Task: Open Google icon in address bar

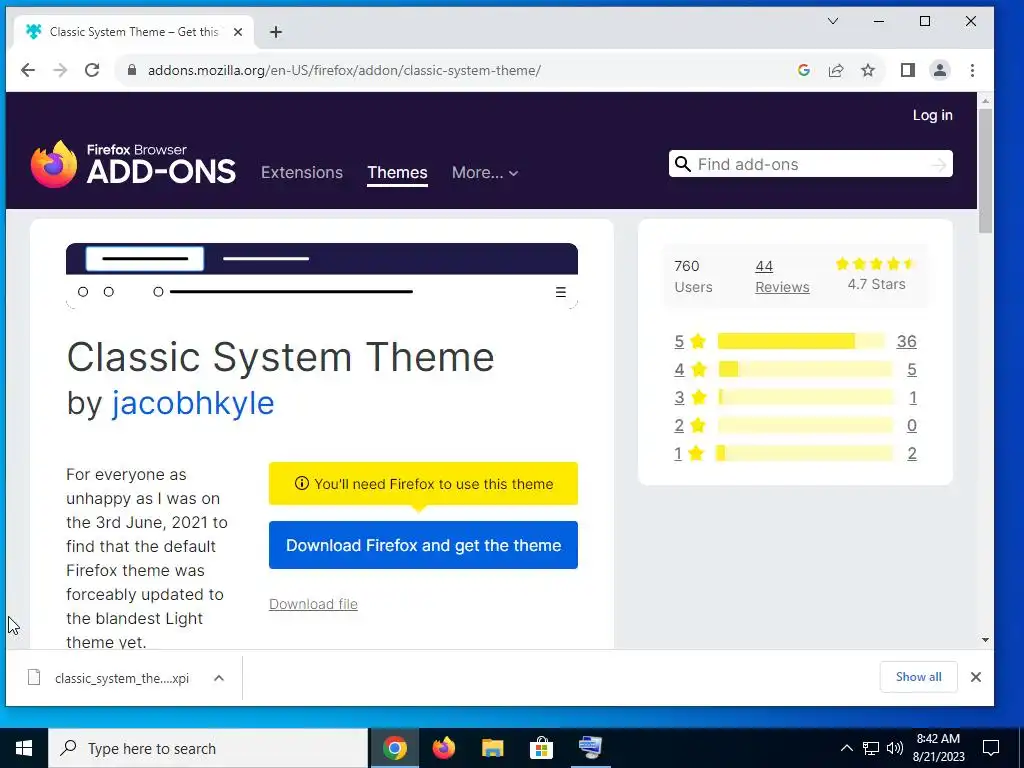Action: 804,70
